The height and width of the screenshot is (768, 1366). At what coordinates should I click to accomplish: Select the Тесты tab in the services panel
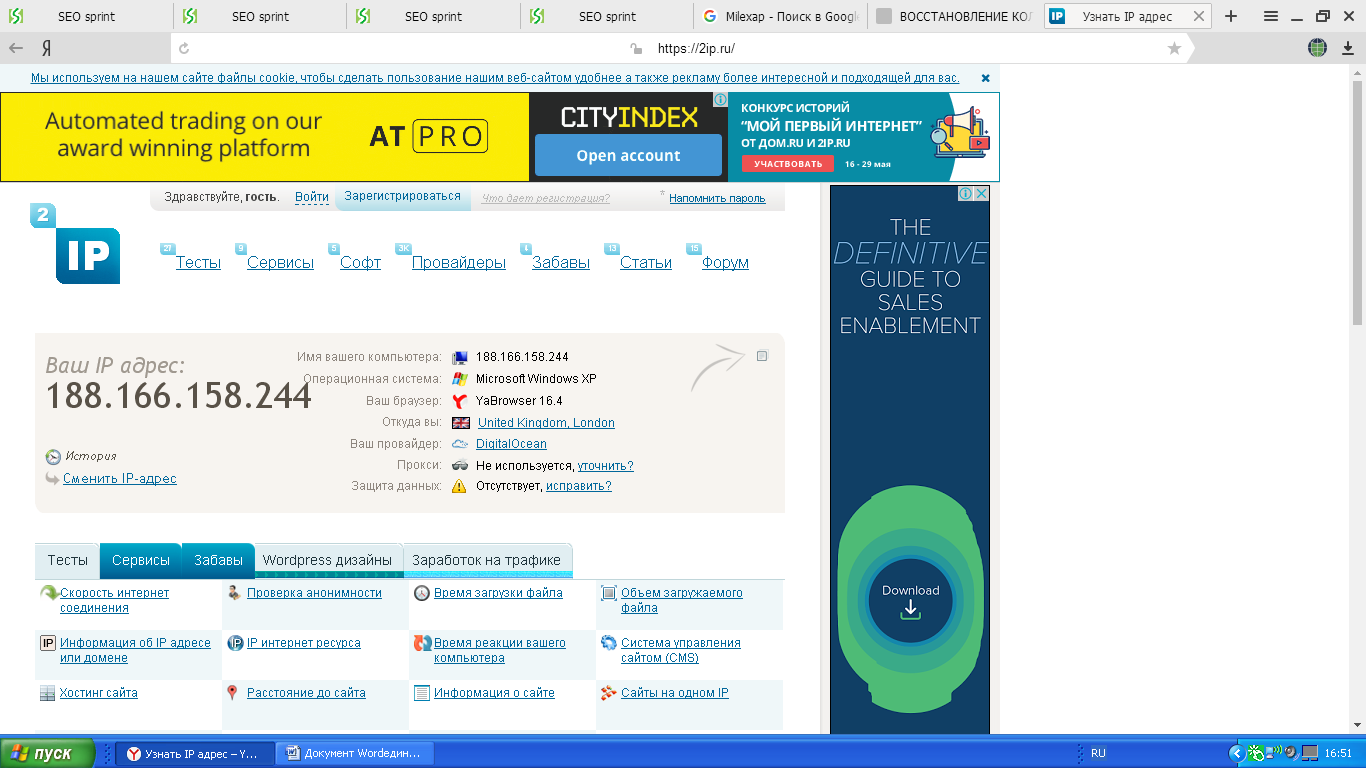68,561
